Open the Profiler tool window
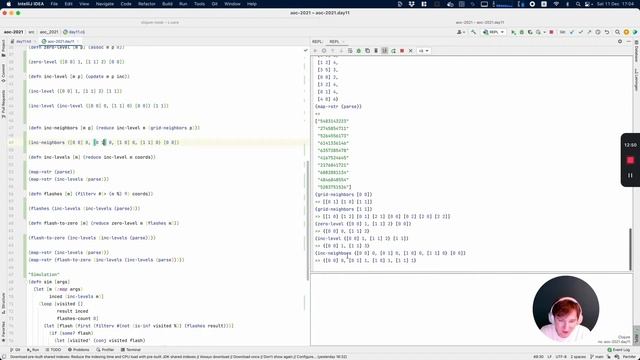Screen dimensions: 640x360 tap(104, 350)
